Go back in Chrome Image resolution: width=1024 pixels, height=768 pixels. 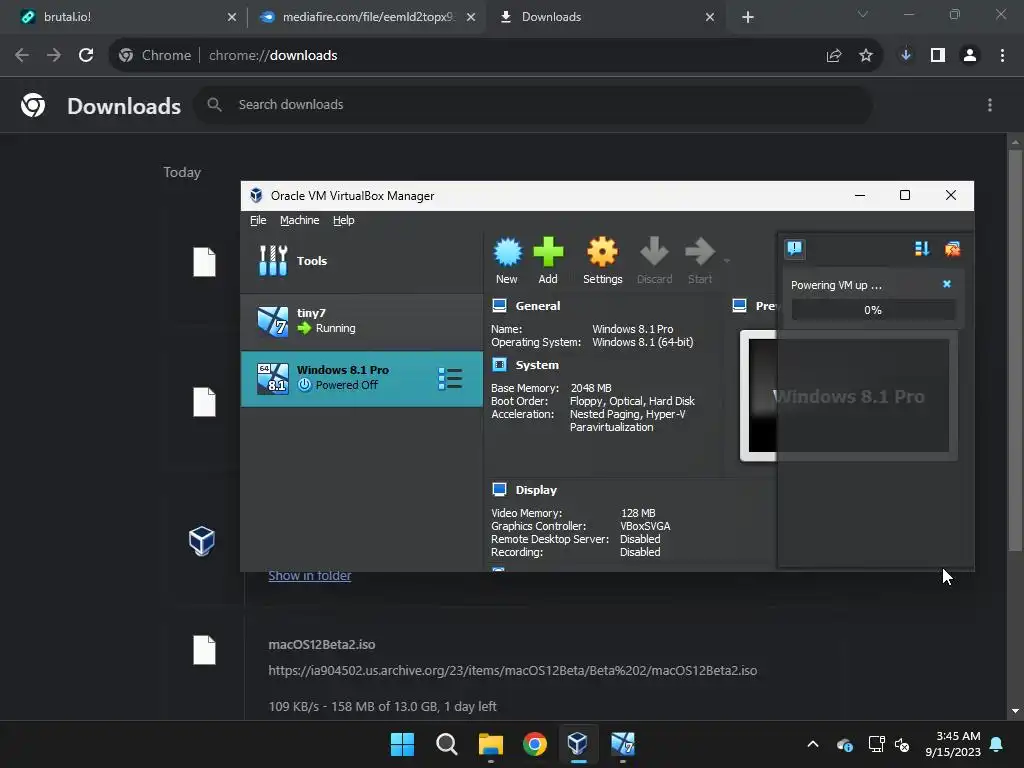coord(22,56)
